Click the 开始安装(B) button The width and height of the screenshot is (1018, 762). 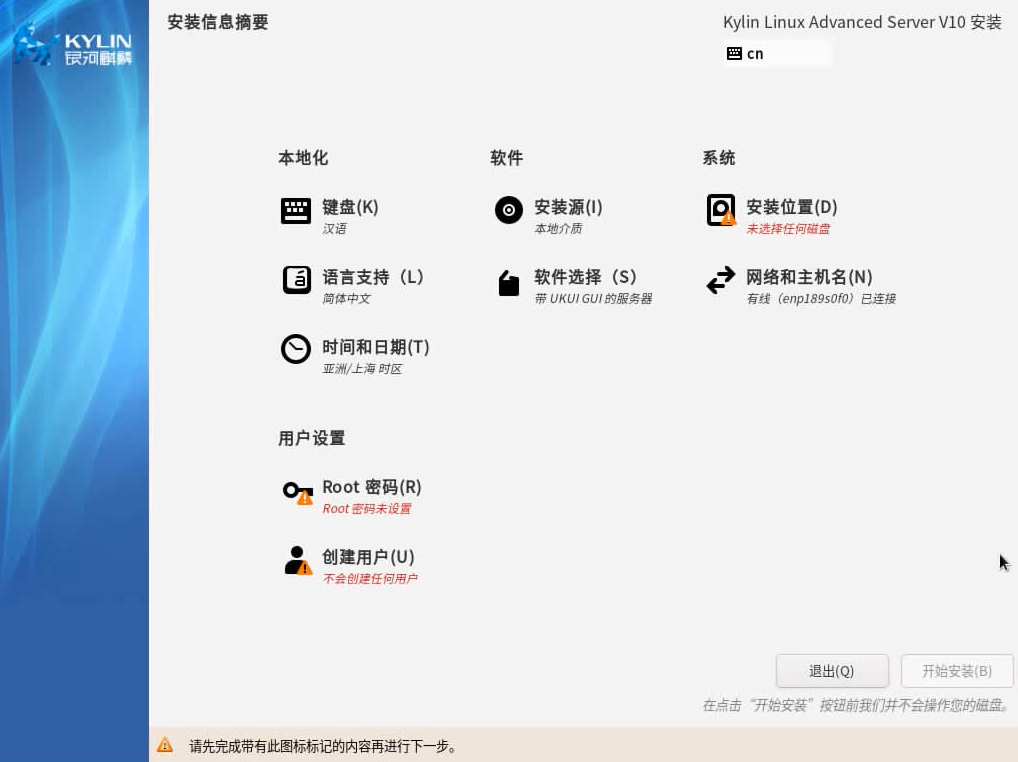click(x=957, y=670)
